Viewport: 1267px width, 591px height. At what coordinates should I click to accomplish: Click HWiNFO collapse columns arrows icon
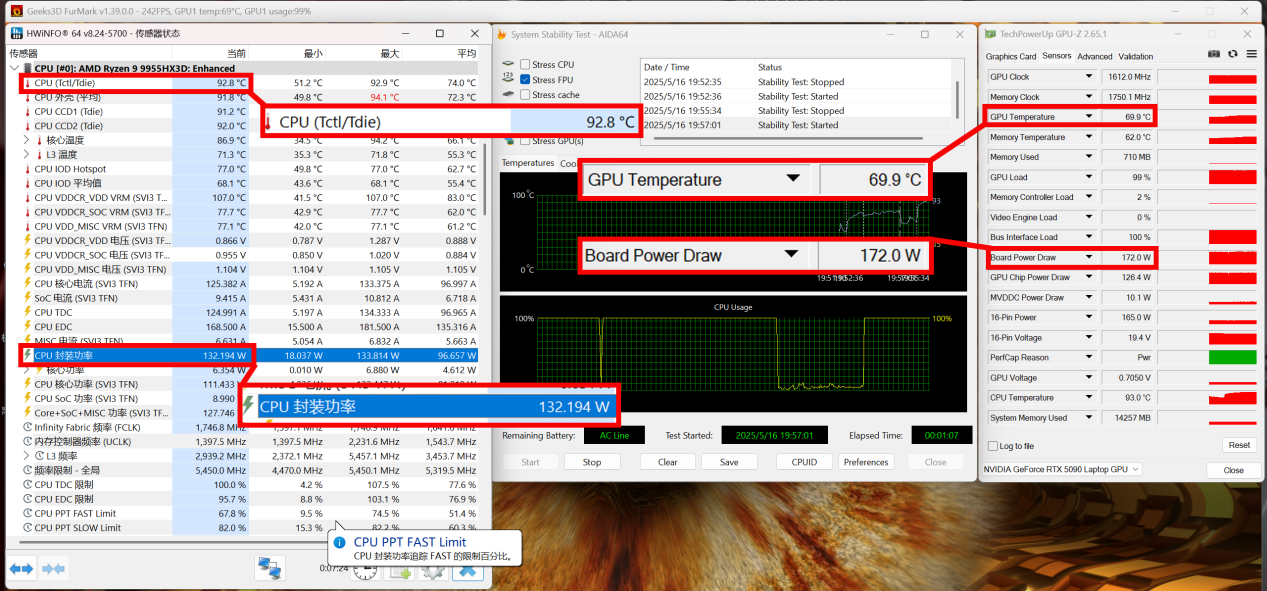tap(53, 568)
